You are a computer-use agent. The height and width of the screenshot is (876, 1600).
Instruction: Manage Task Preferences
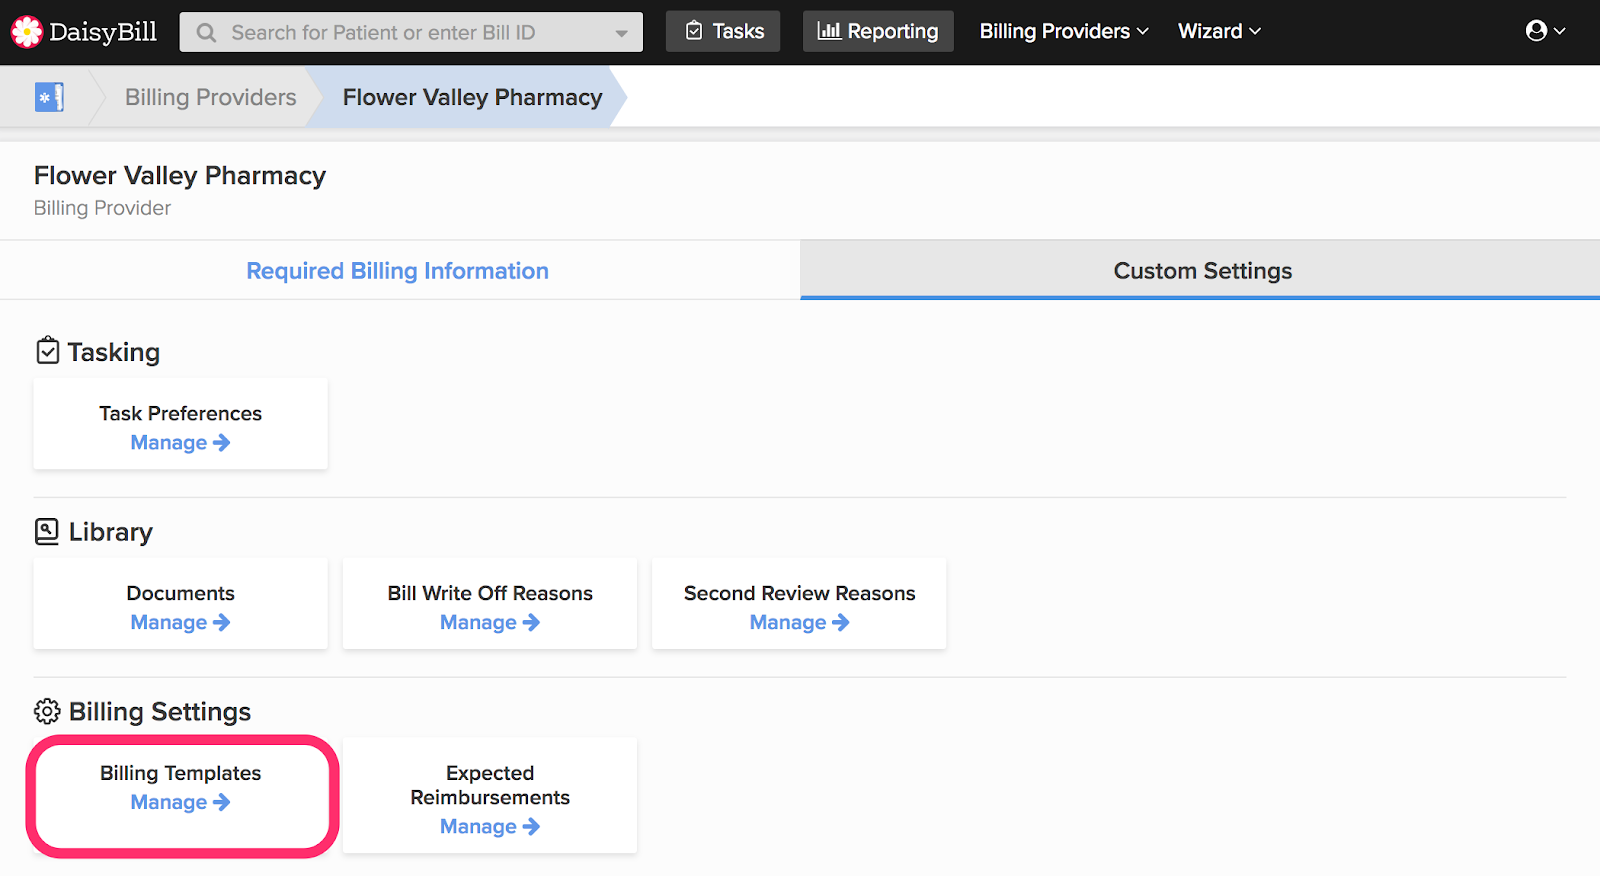tap(180, 442)
